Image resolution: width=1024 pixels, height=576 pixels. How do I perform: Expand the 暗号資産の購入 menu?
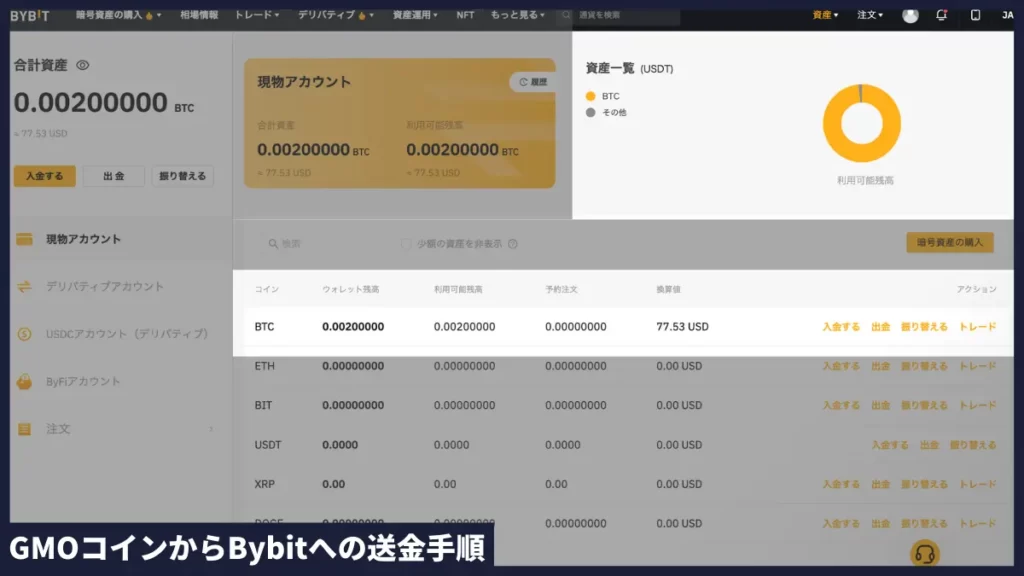118,15
